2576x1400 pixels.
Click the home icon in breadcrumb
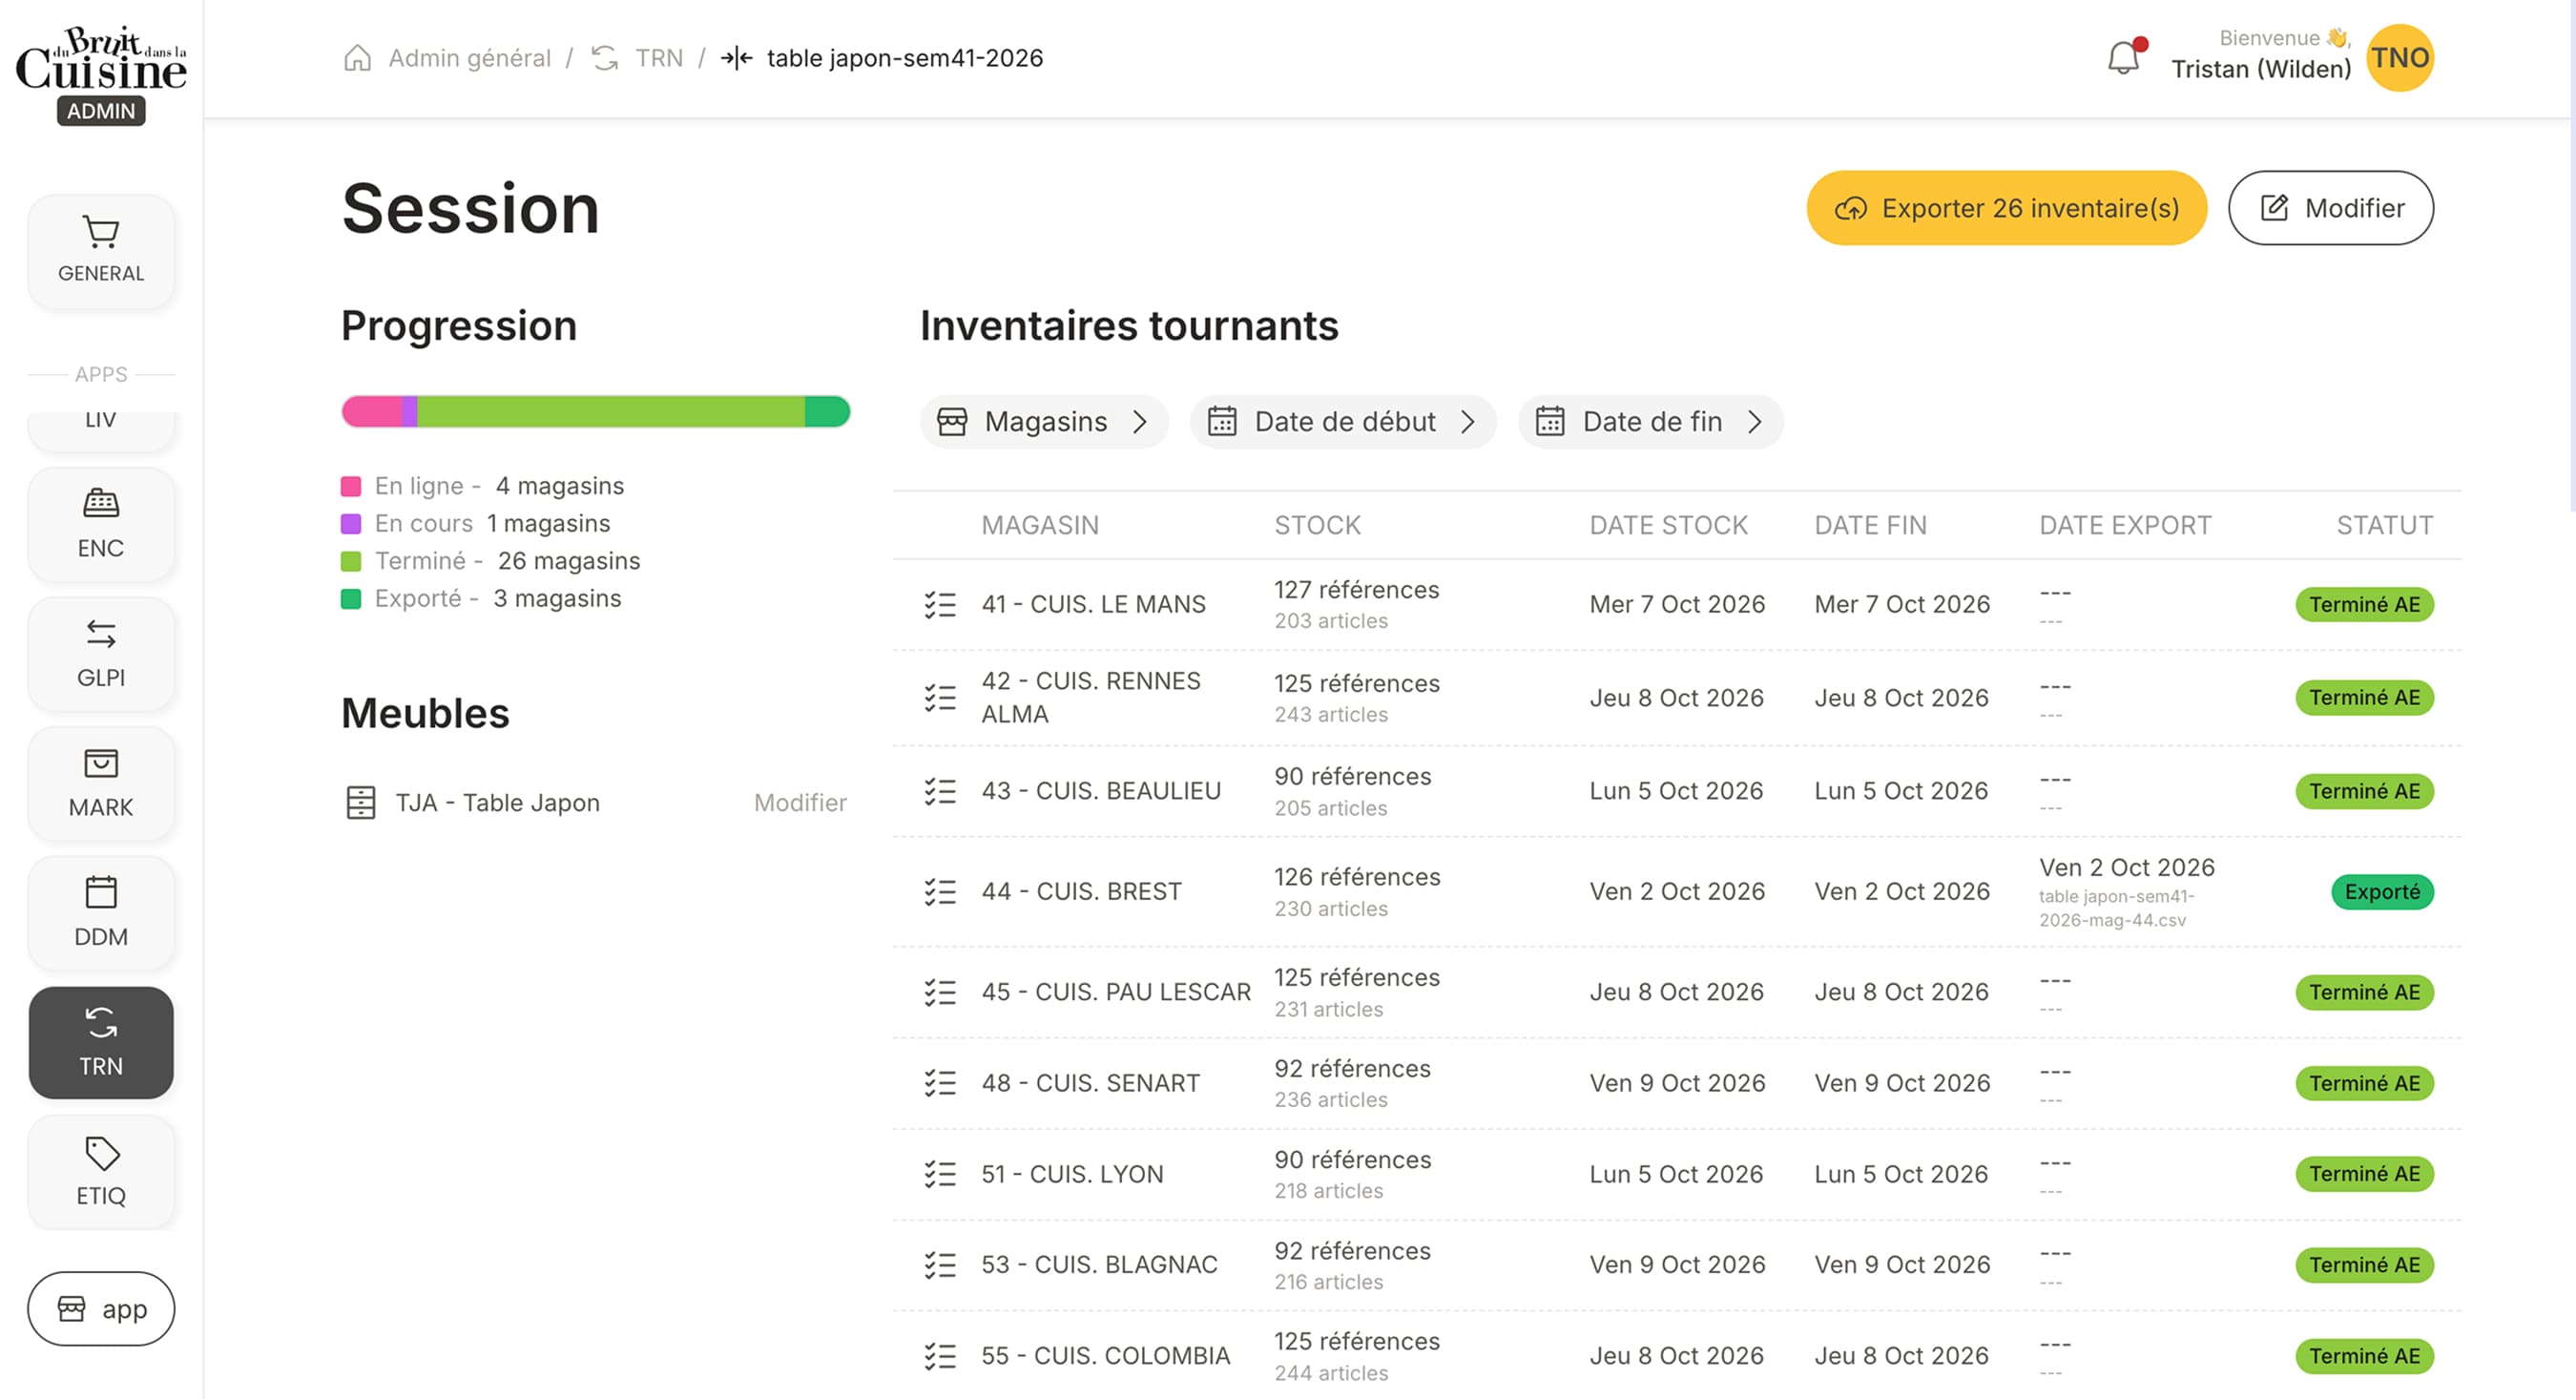(x=357, y=58)
